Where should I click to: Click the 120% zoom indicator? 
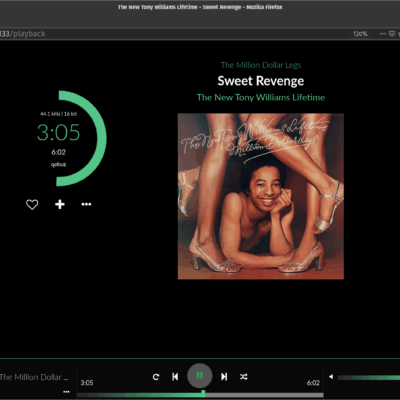coord(360,34)
